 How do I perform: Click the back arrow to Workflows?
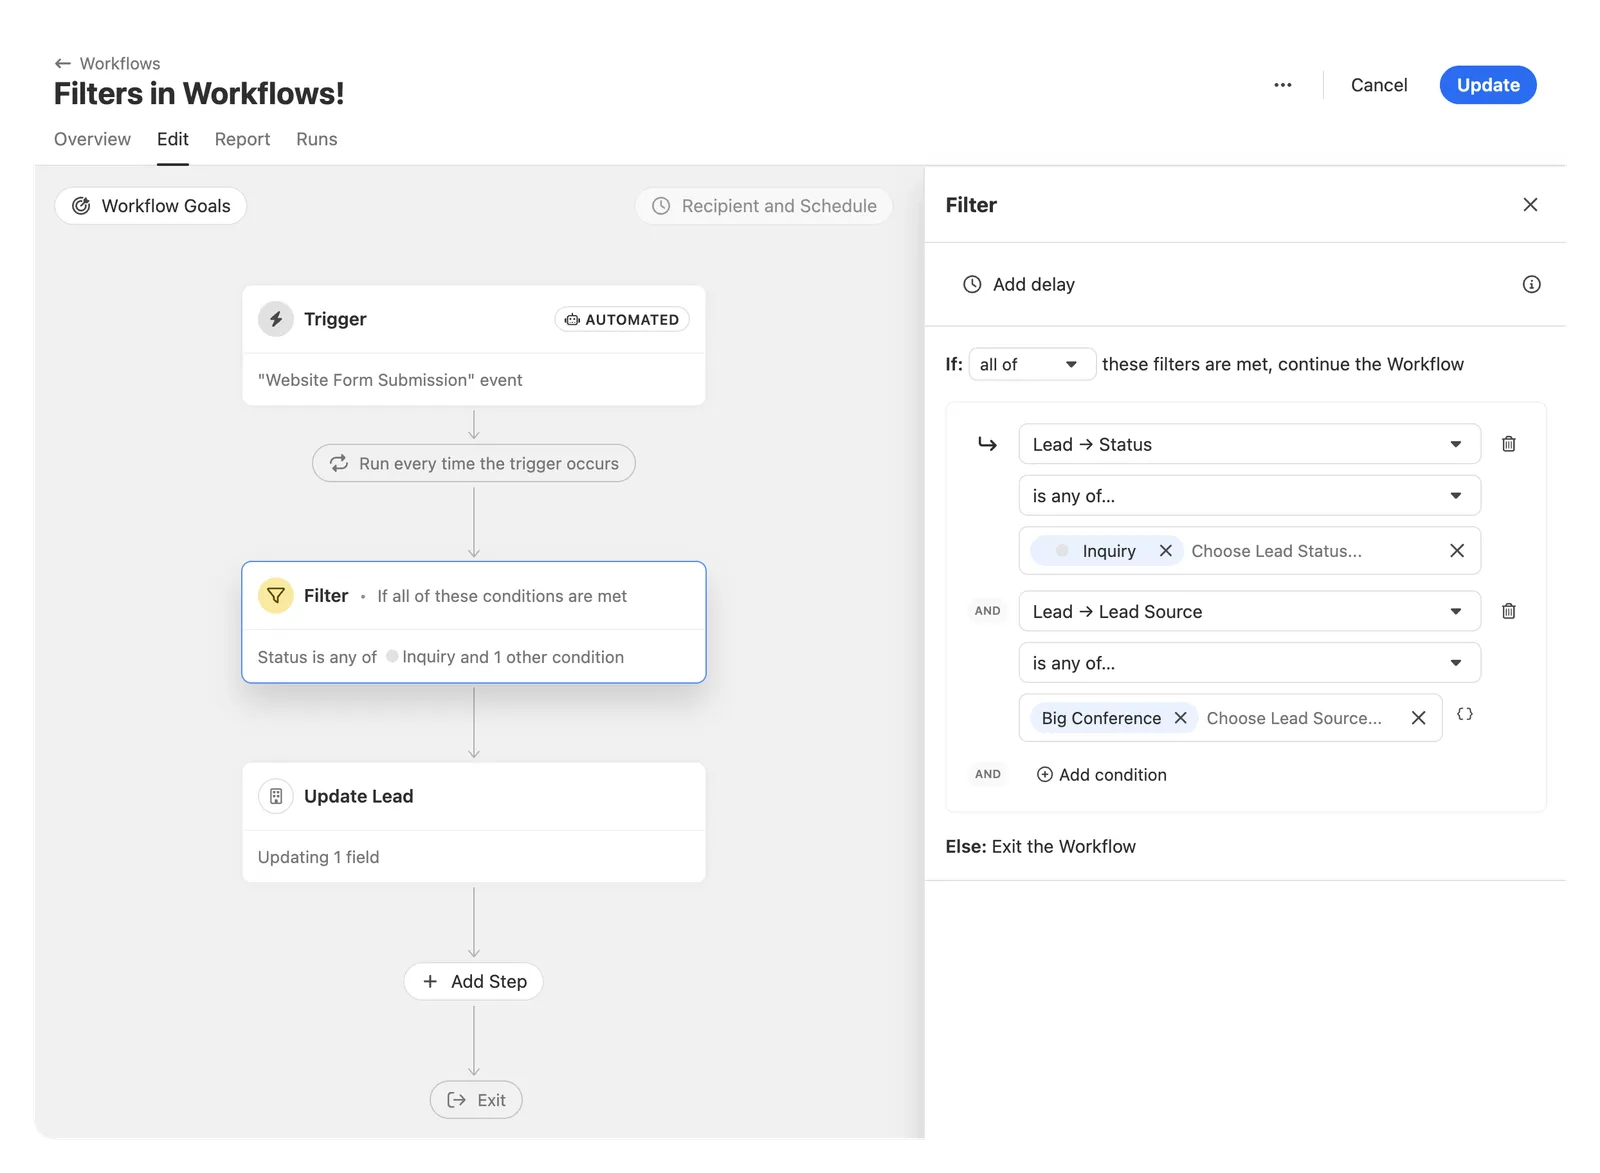point(62,63)
